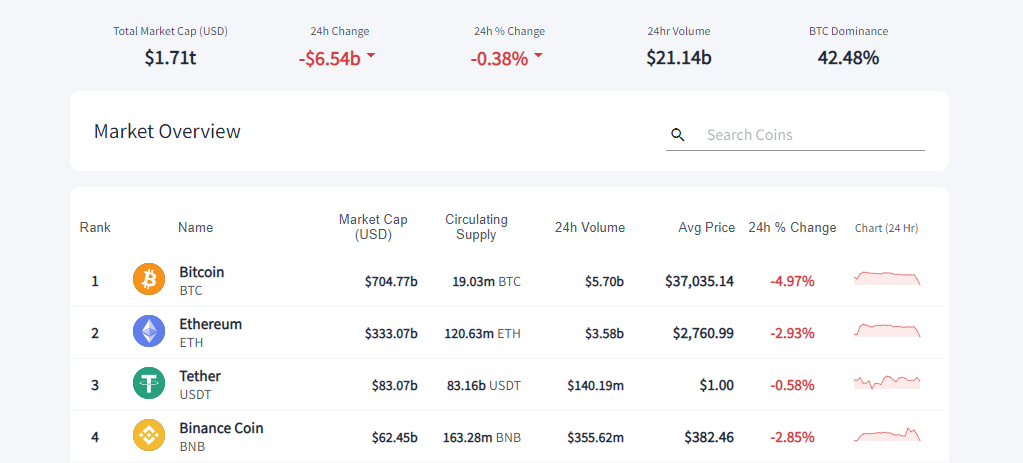
Task: Click Binance supply 163.28m BNB
Action: [482, 438]
